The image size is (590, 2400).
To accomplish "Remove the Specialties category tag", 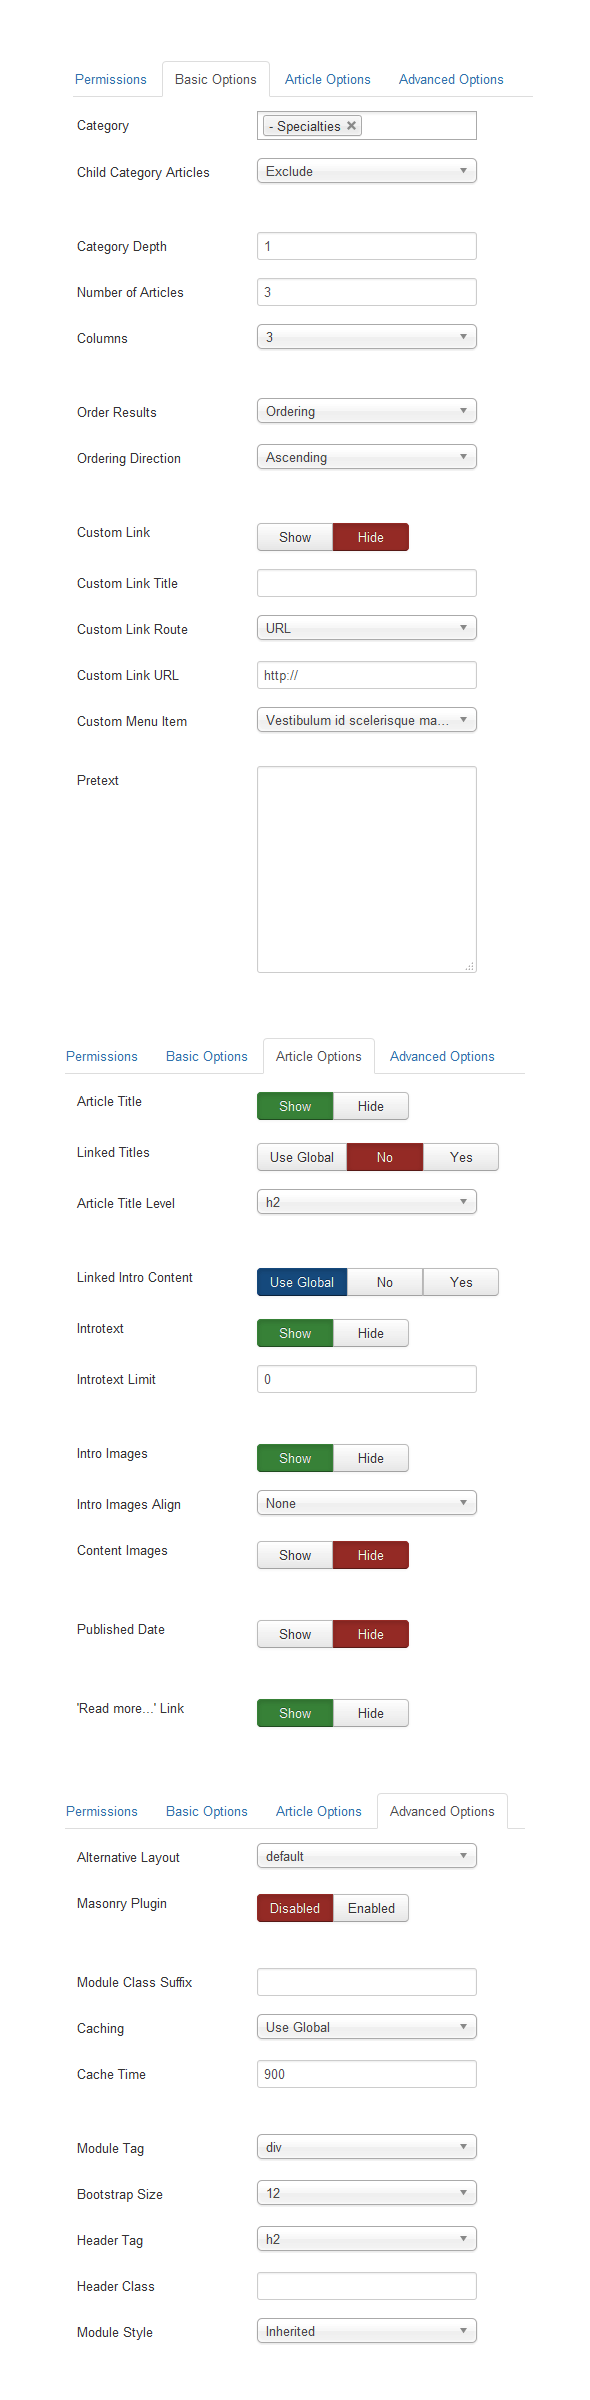I will pos(351,126).
